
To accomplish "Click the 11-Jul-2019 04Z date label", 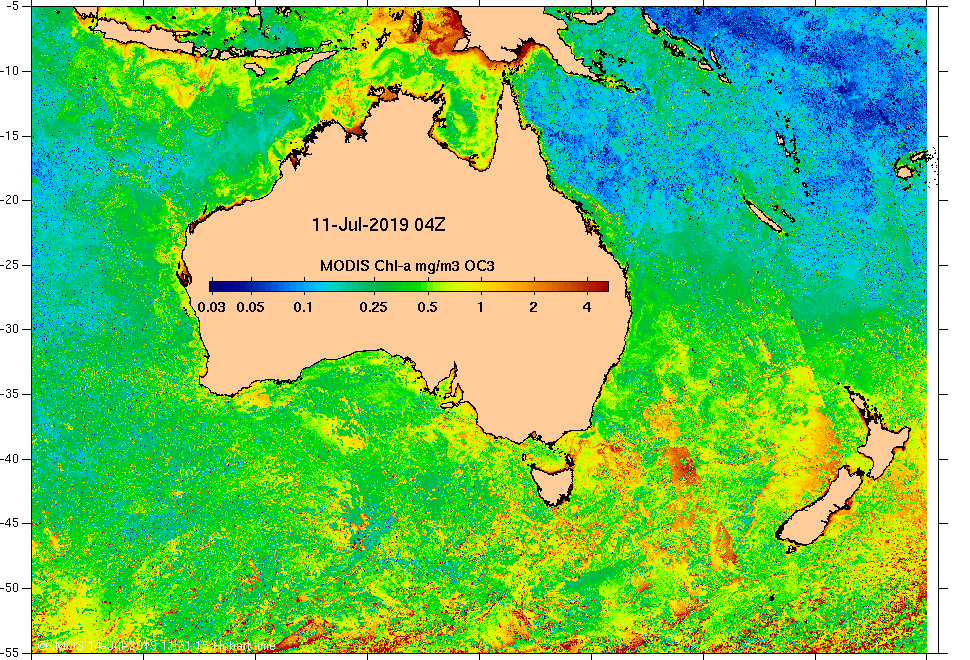I will 378,225.
